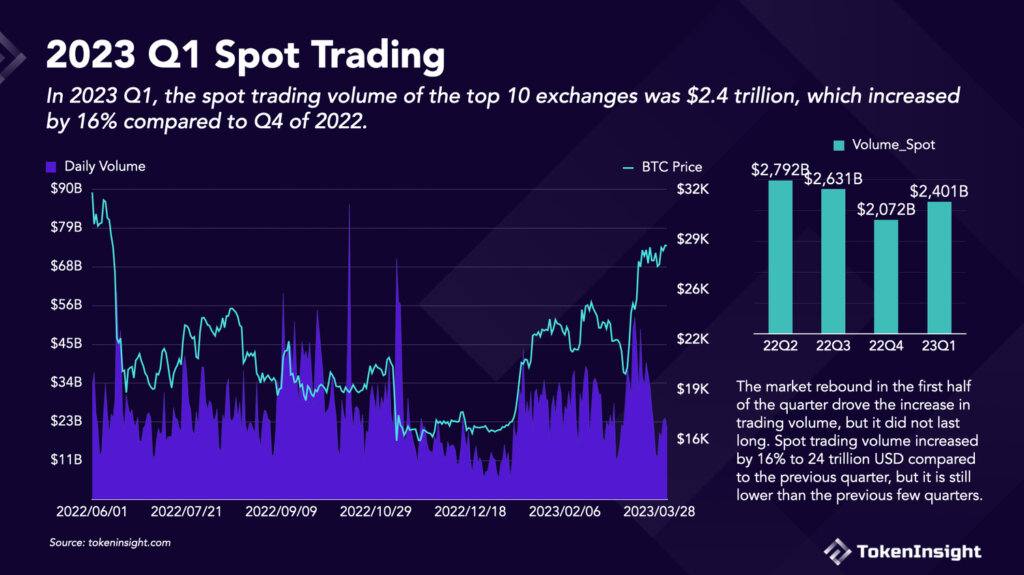Click the $90B volume axis label
The height and width of the screenshot is (575, 1024).
[x=67, y=188]
